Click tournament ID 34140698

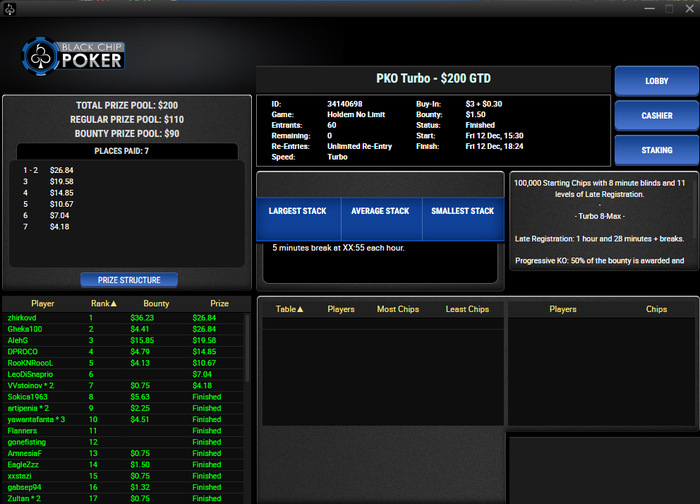point(345,104)
